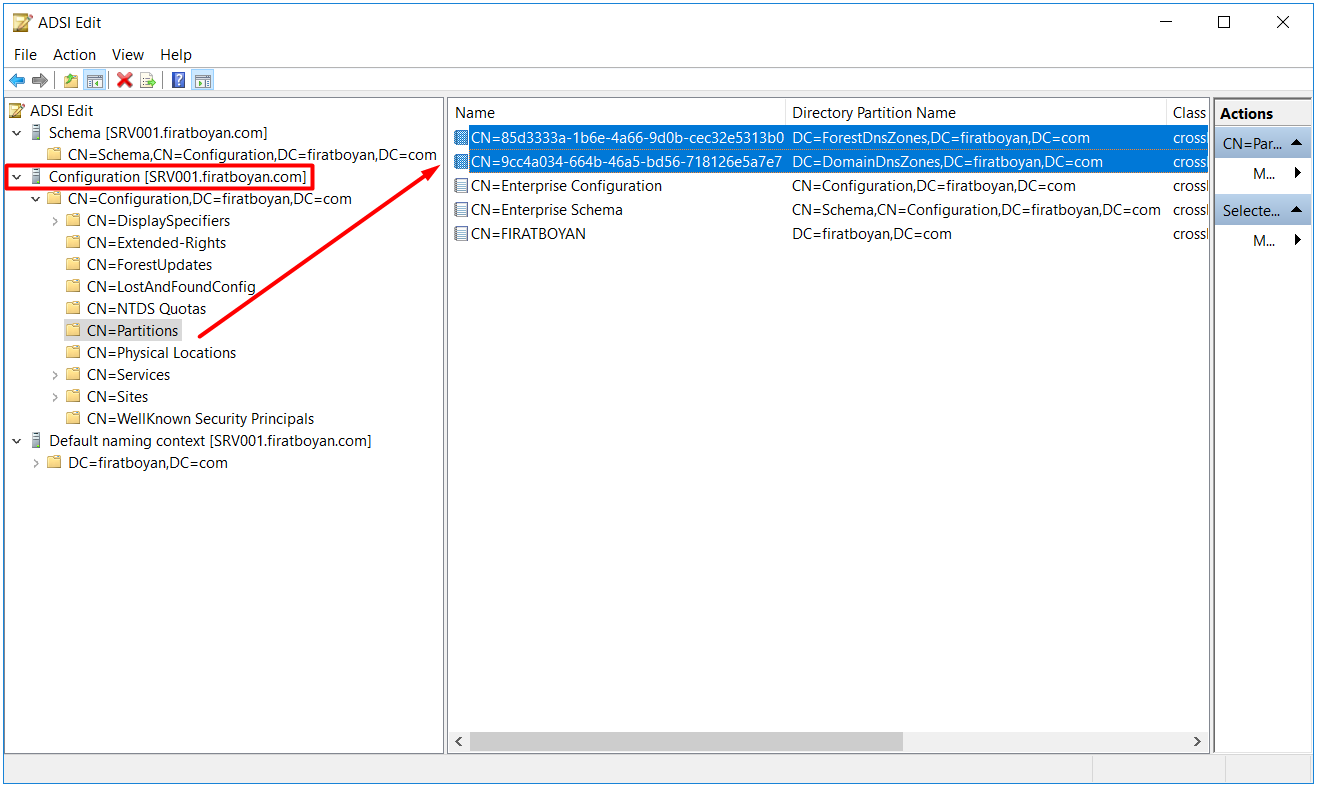Click the CN=Schema,CN=Configuration,DC=firatboyan,DC=com partition name cell
The image size is (1317, 788).
pyautogui.click(x=976, y=210)
